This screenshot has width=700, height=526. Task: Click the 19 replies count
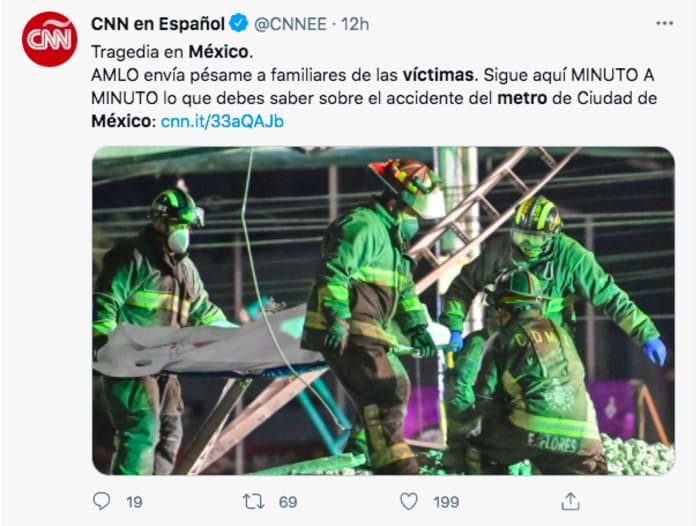point(134,502)
